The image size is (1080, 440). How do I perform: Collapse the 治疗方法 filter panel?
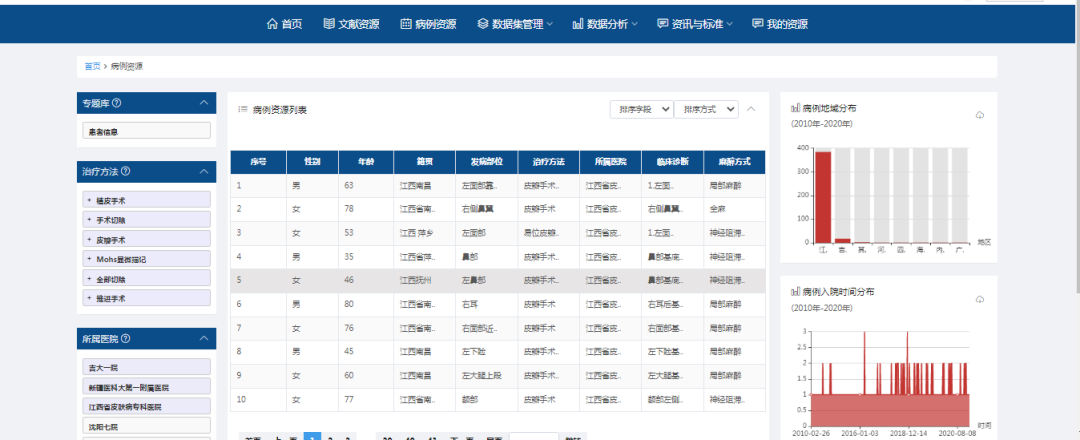[204, 172]
